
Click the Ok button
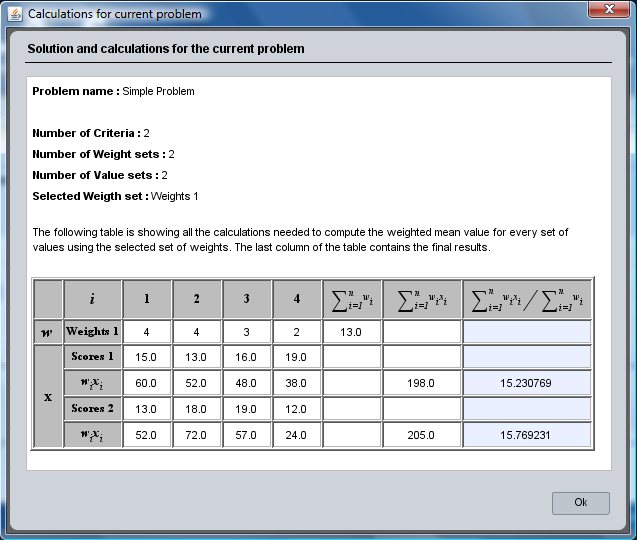pos(580,502)
